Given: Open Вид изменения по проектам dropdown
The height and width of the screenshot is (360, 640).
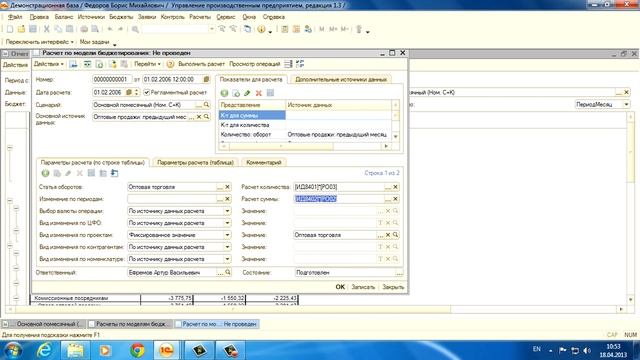Looking at the screenshot, I should point(227,235).
